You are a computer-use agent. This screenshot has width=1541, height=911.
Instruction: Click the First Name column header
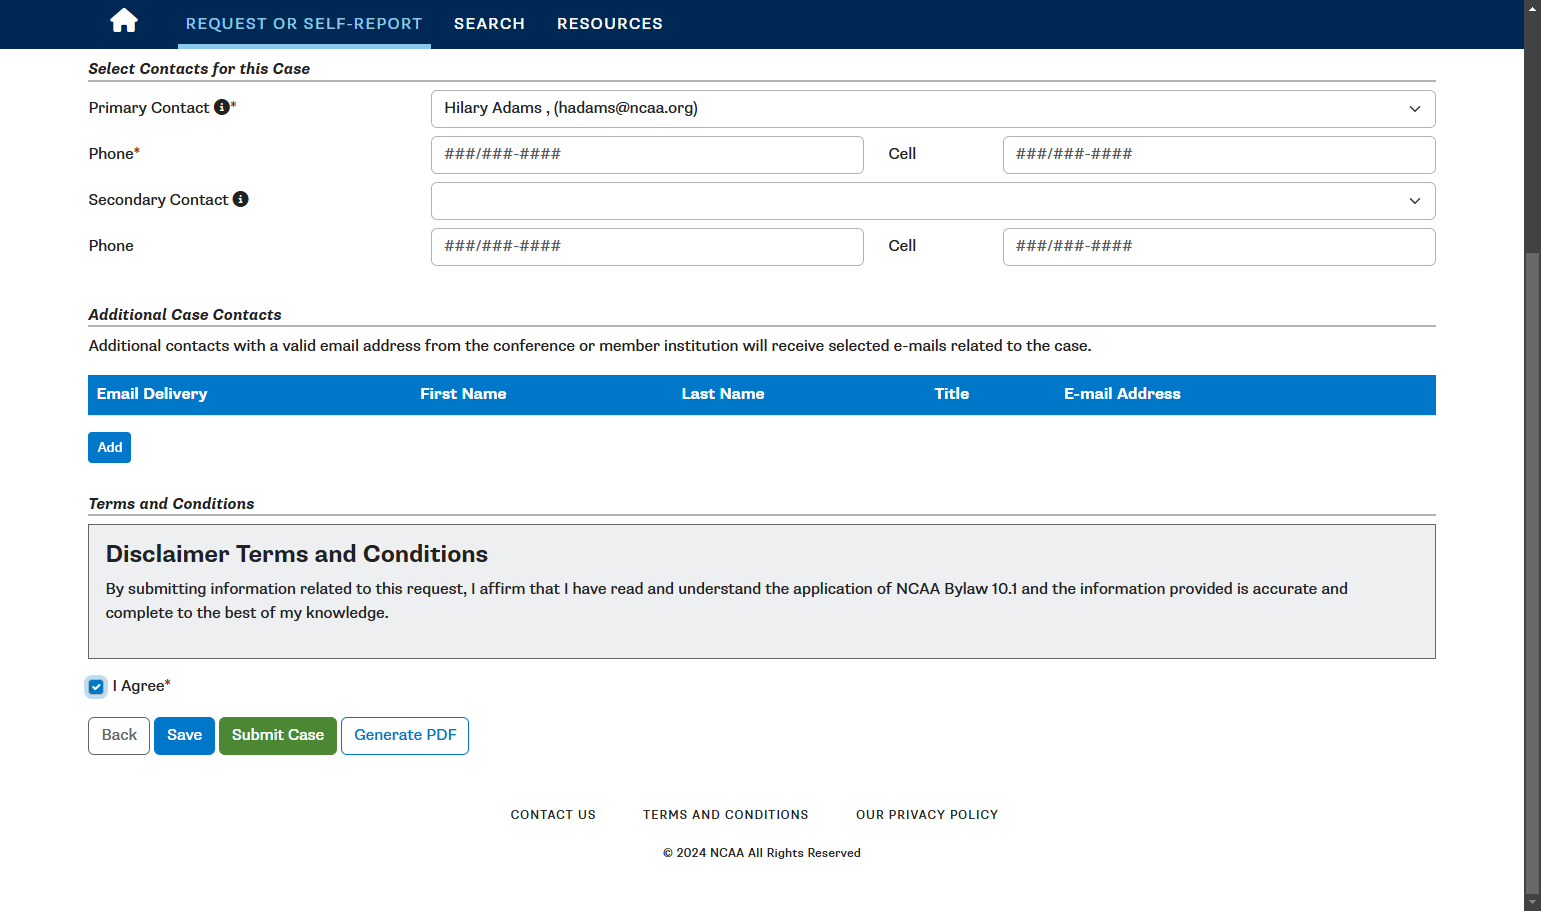[x=463, y=394]
